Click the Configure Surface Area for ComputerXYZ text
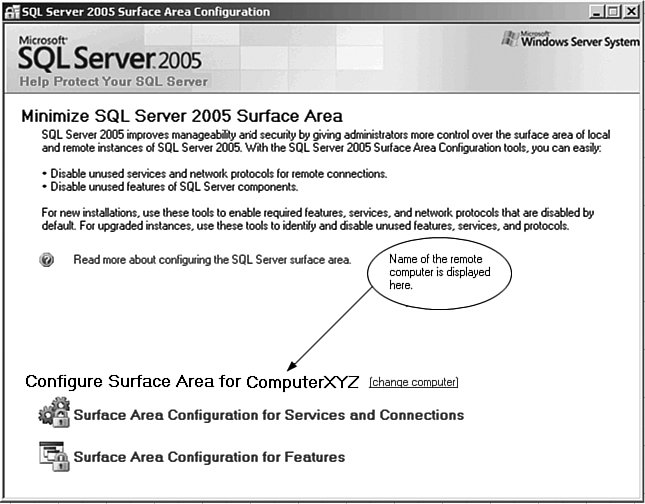 point(192,381)
